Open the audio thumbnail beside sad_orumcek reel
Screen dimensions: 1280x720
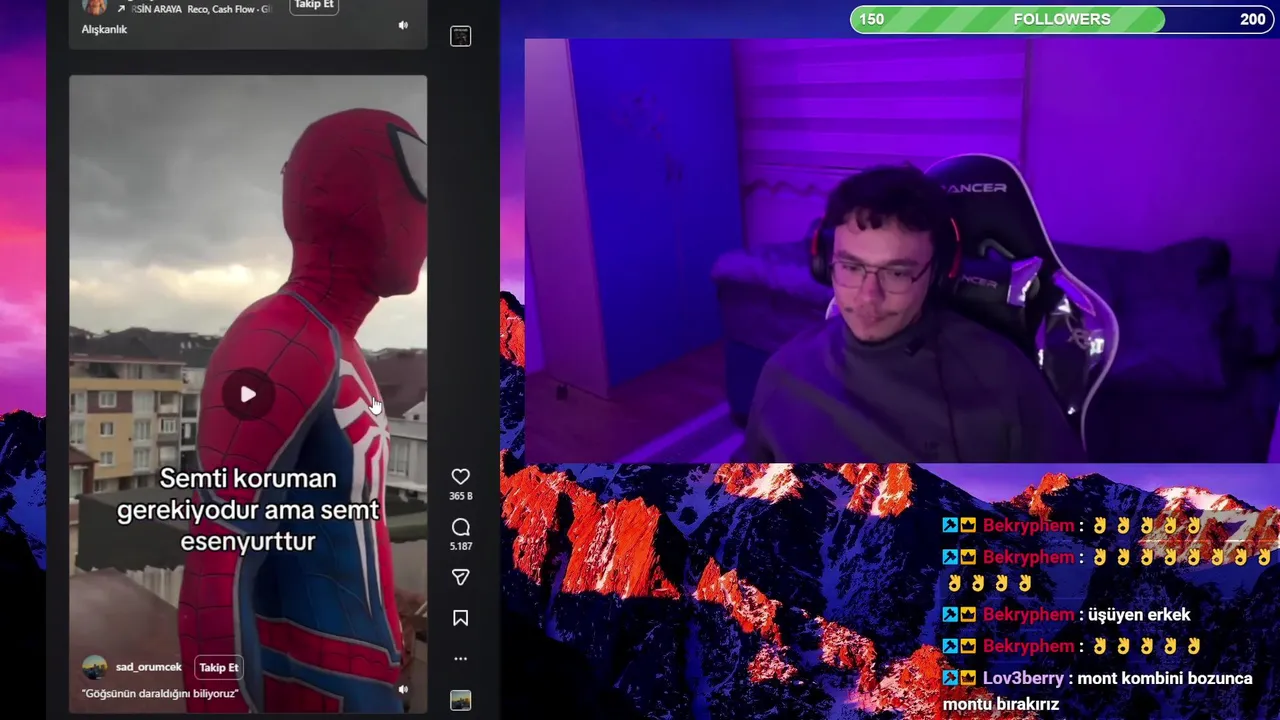[460, 700]
